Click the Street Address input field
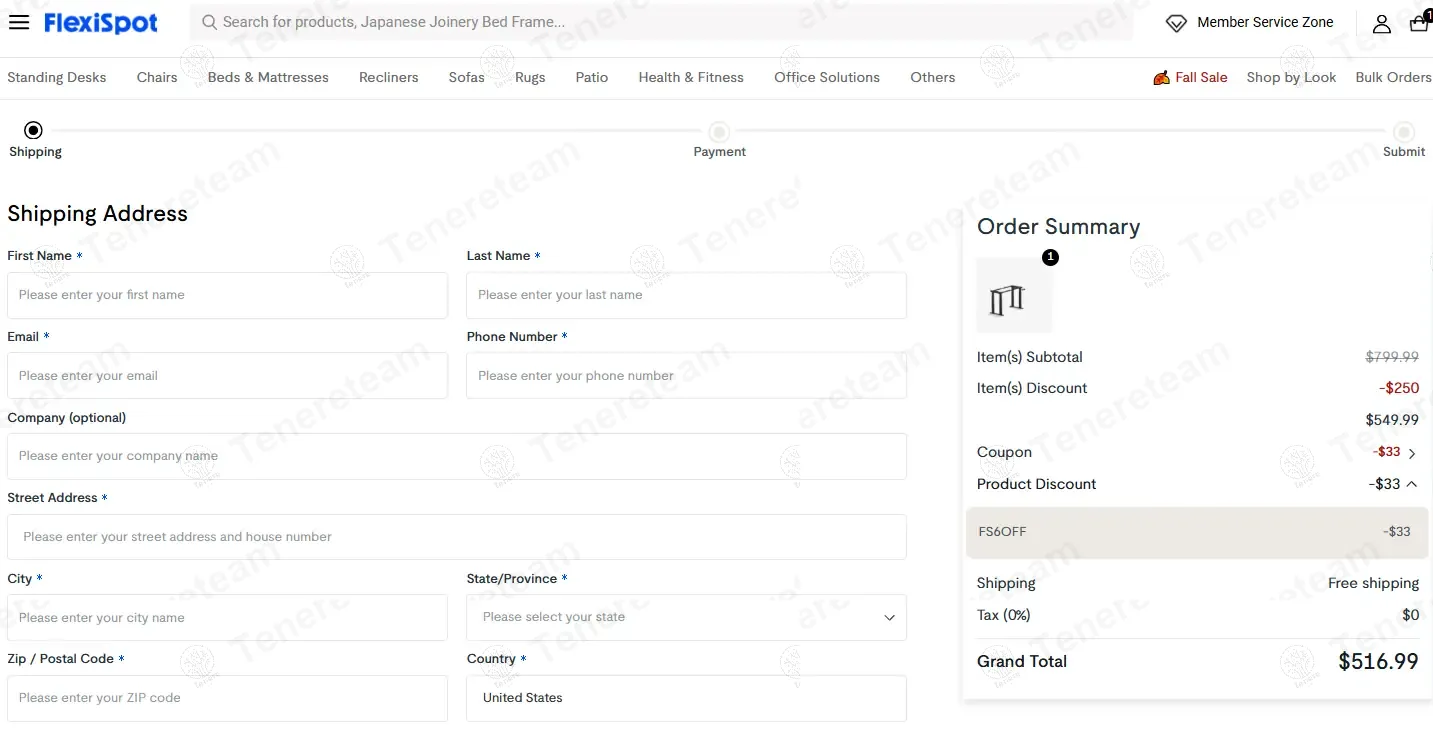Viewport: 1433px width, 730px height. (x=456, y=537)
